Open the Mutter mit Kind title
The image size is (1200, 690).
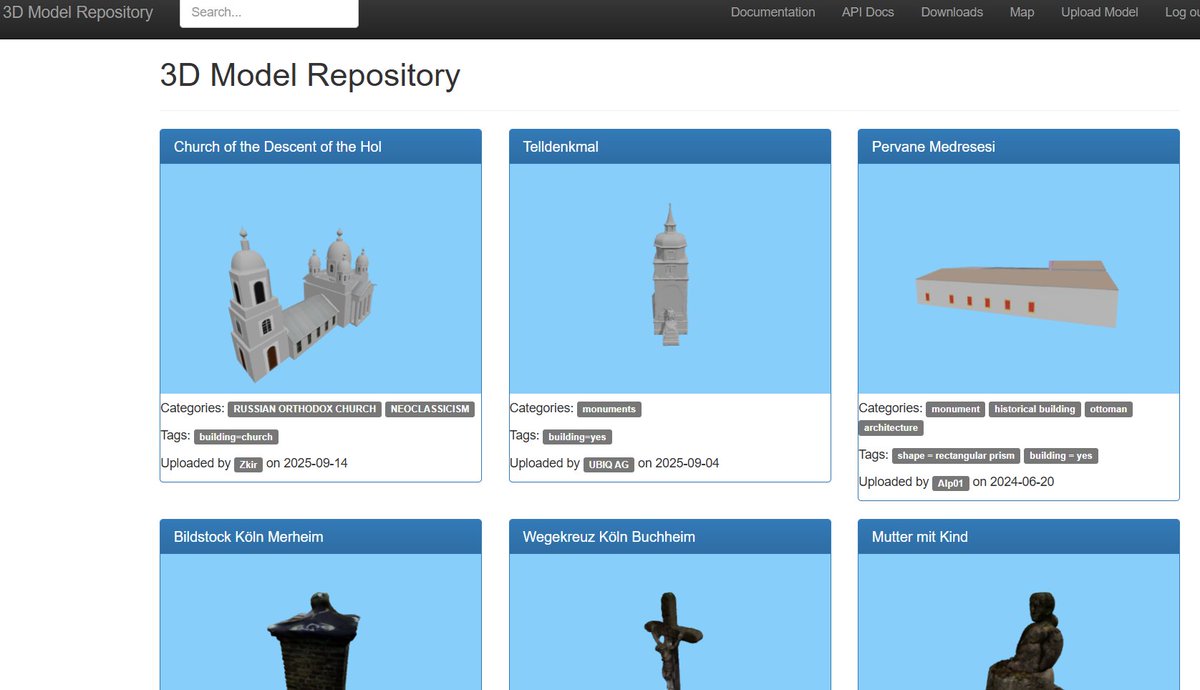click(920, 537)
